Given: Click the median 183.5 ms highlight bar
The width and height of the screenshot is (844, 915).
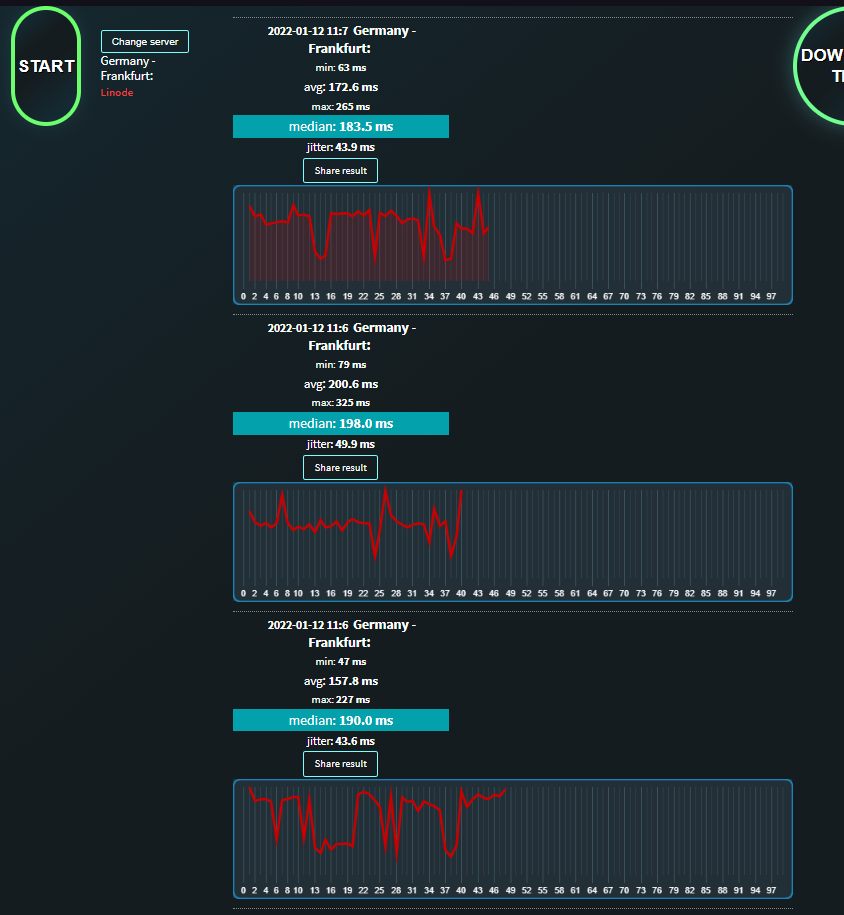Looking at the screenshot, I should [341, 127].
